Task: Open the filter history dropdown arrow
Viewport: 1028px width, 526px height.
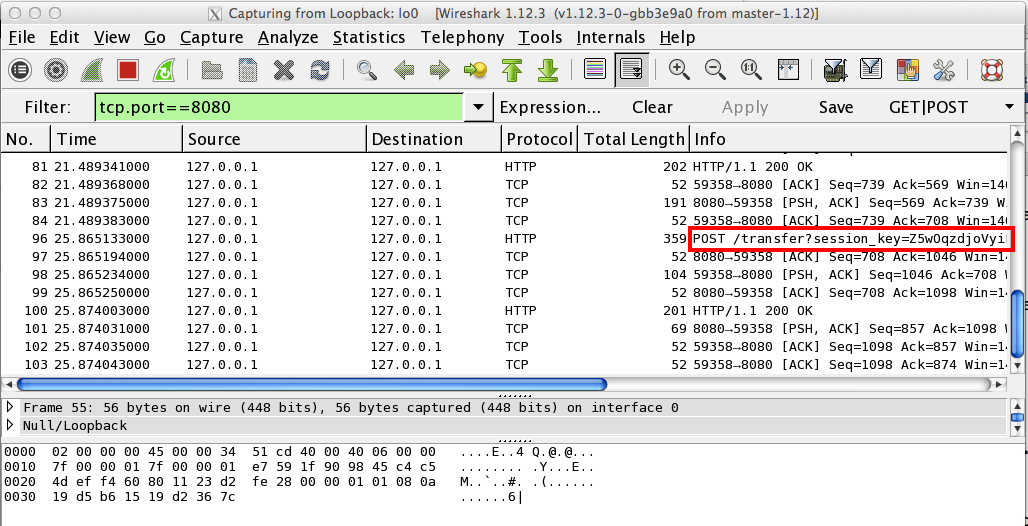Action: (479, 107)
